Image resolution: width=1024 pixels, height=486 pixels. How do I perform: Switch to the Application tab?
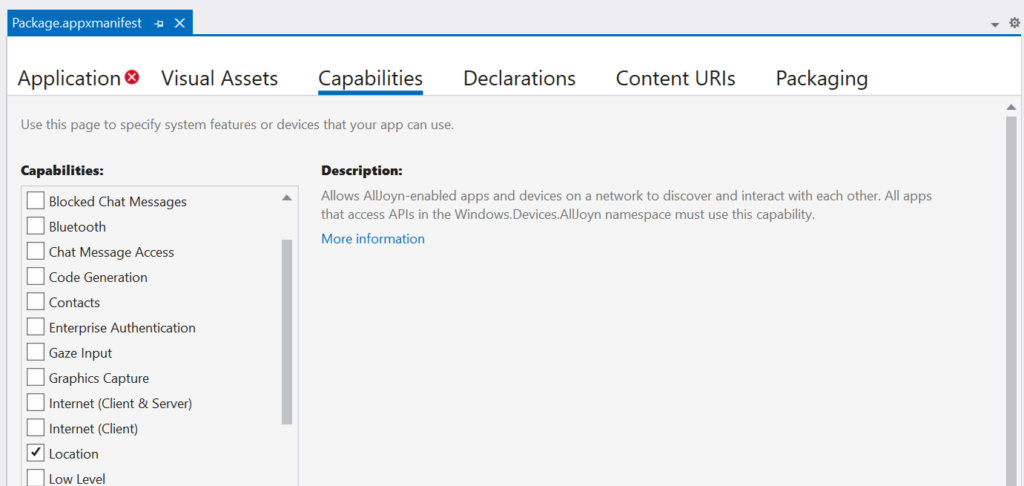[69, 78]
